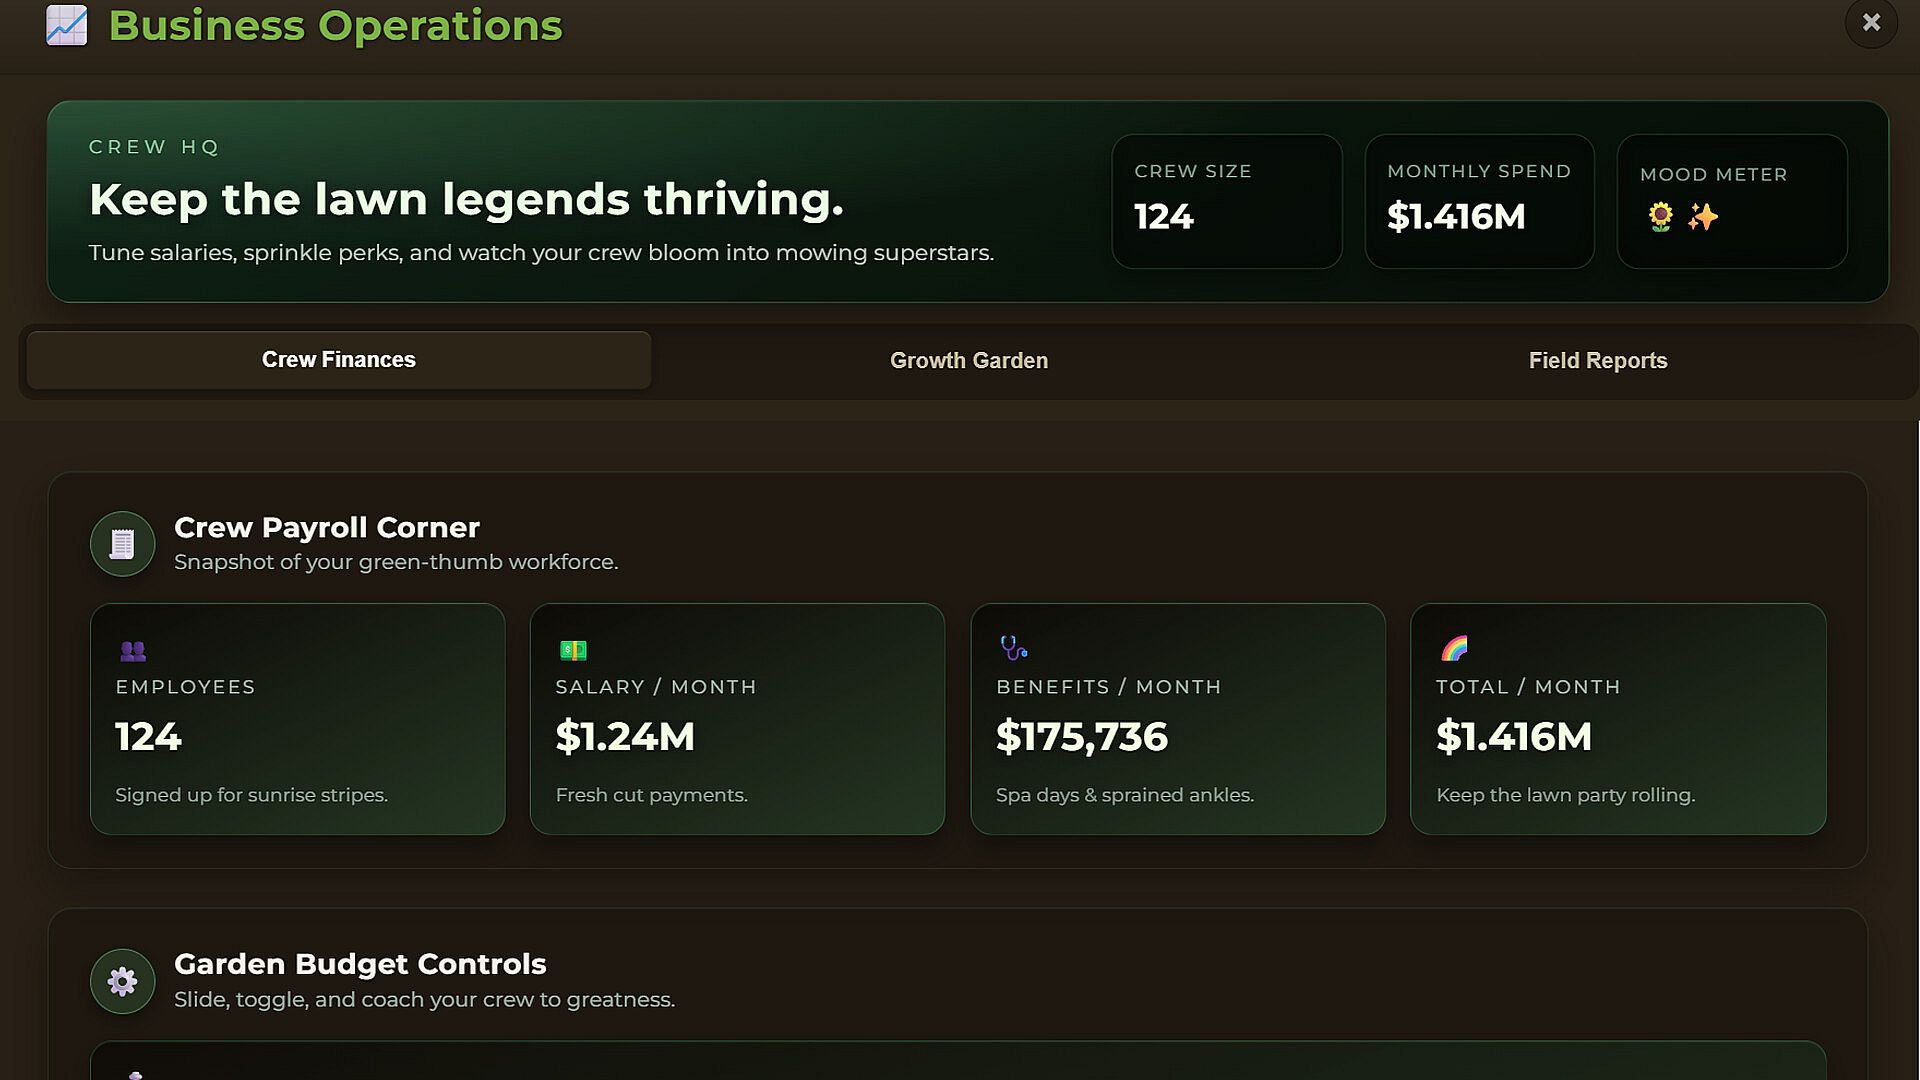Click the sparkles emoji in Mood Meter
Image resolution: width=1920 pixels, height=1080 pixels.
click(1703, 217)
